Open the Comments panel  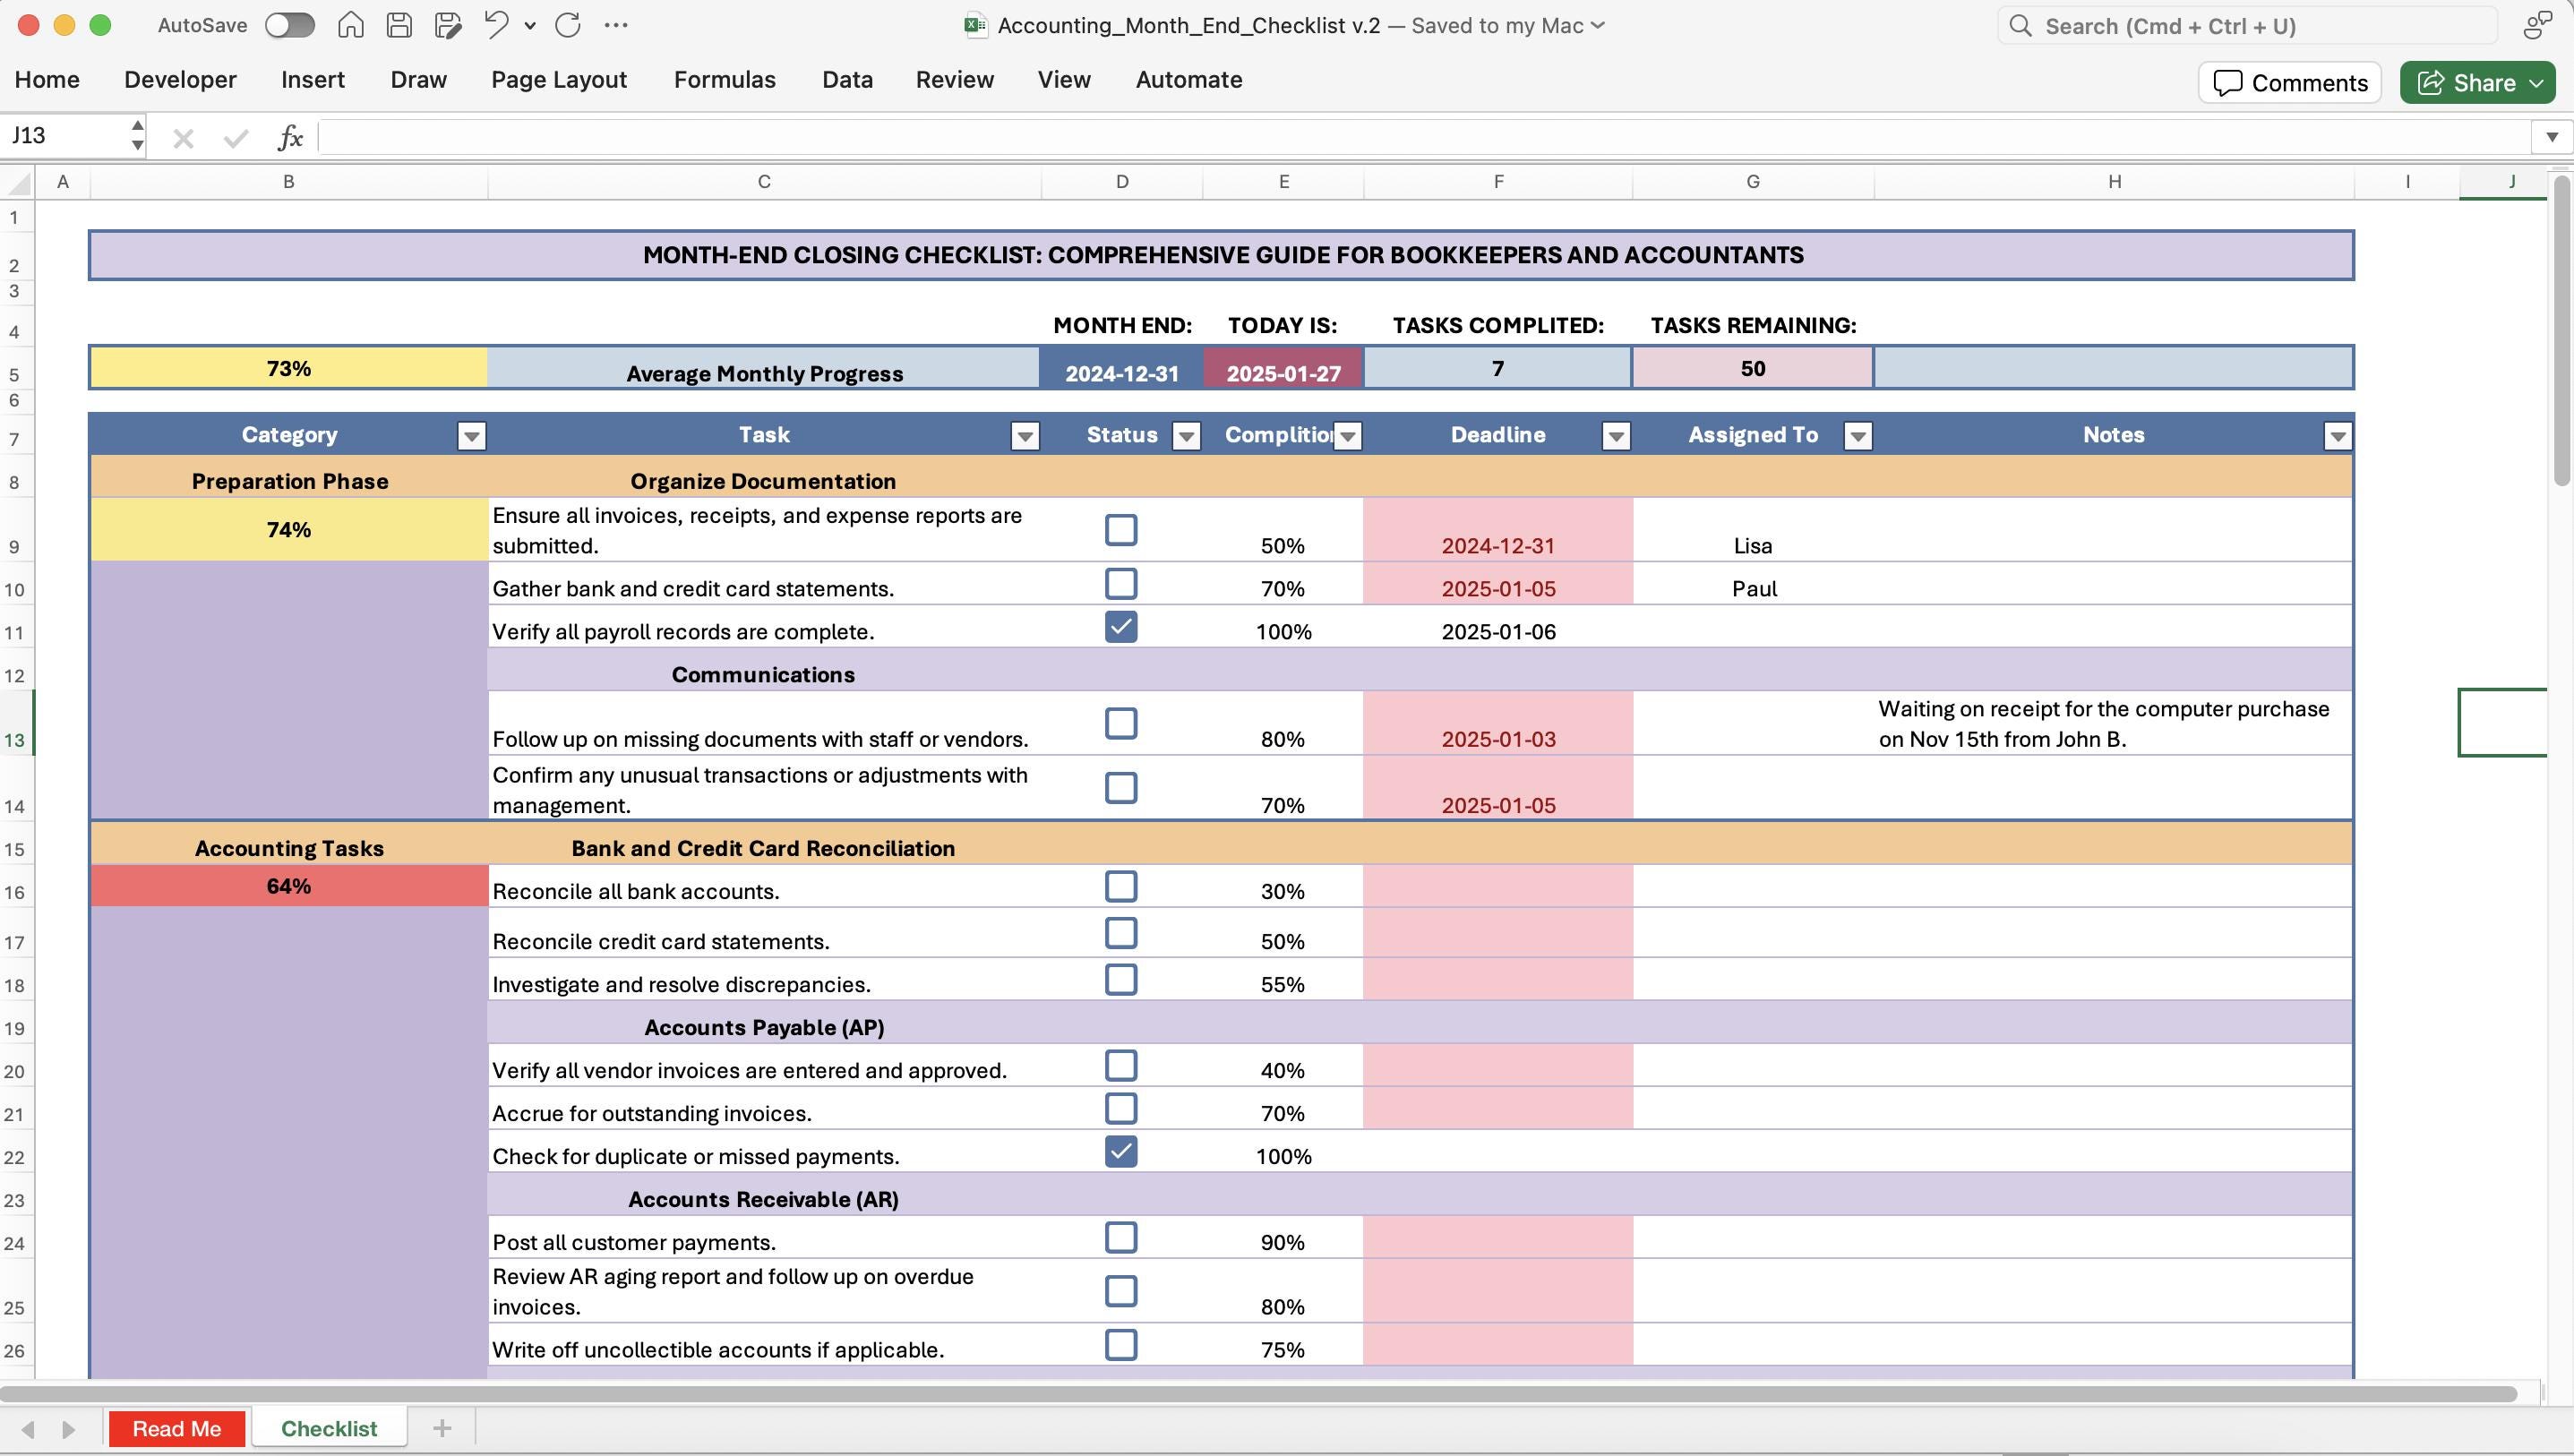pyautogui.click(x=2289, y=82)
